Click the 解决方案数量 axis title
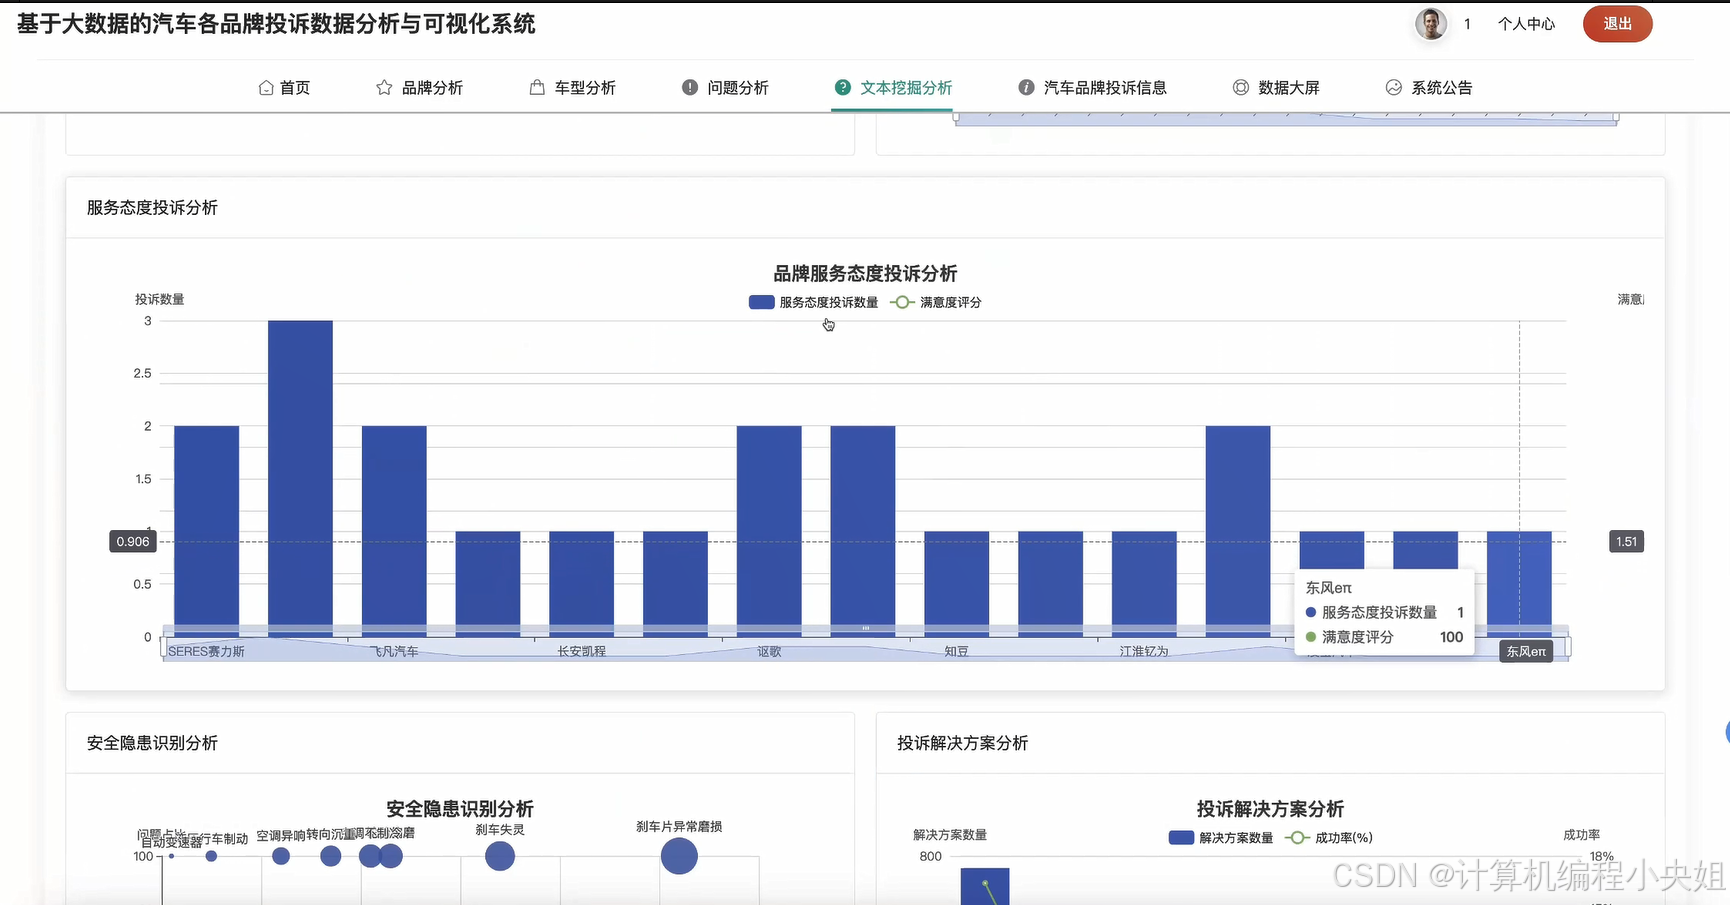Screen dimensions: 1730x905 click(x=950, y=835)
